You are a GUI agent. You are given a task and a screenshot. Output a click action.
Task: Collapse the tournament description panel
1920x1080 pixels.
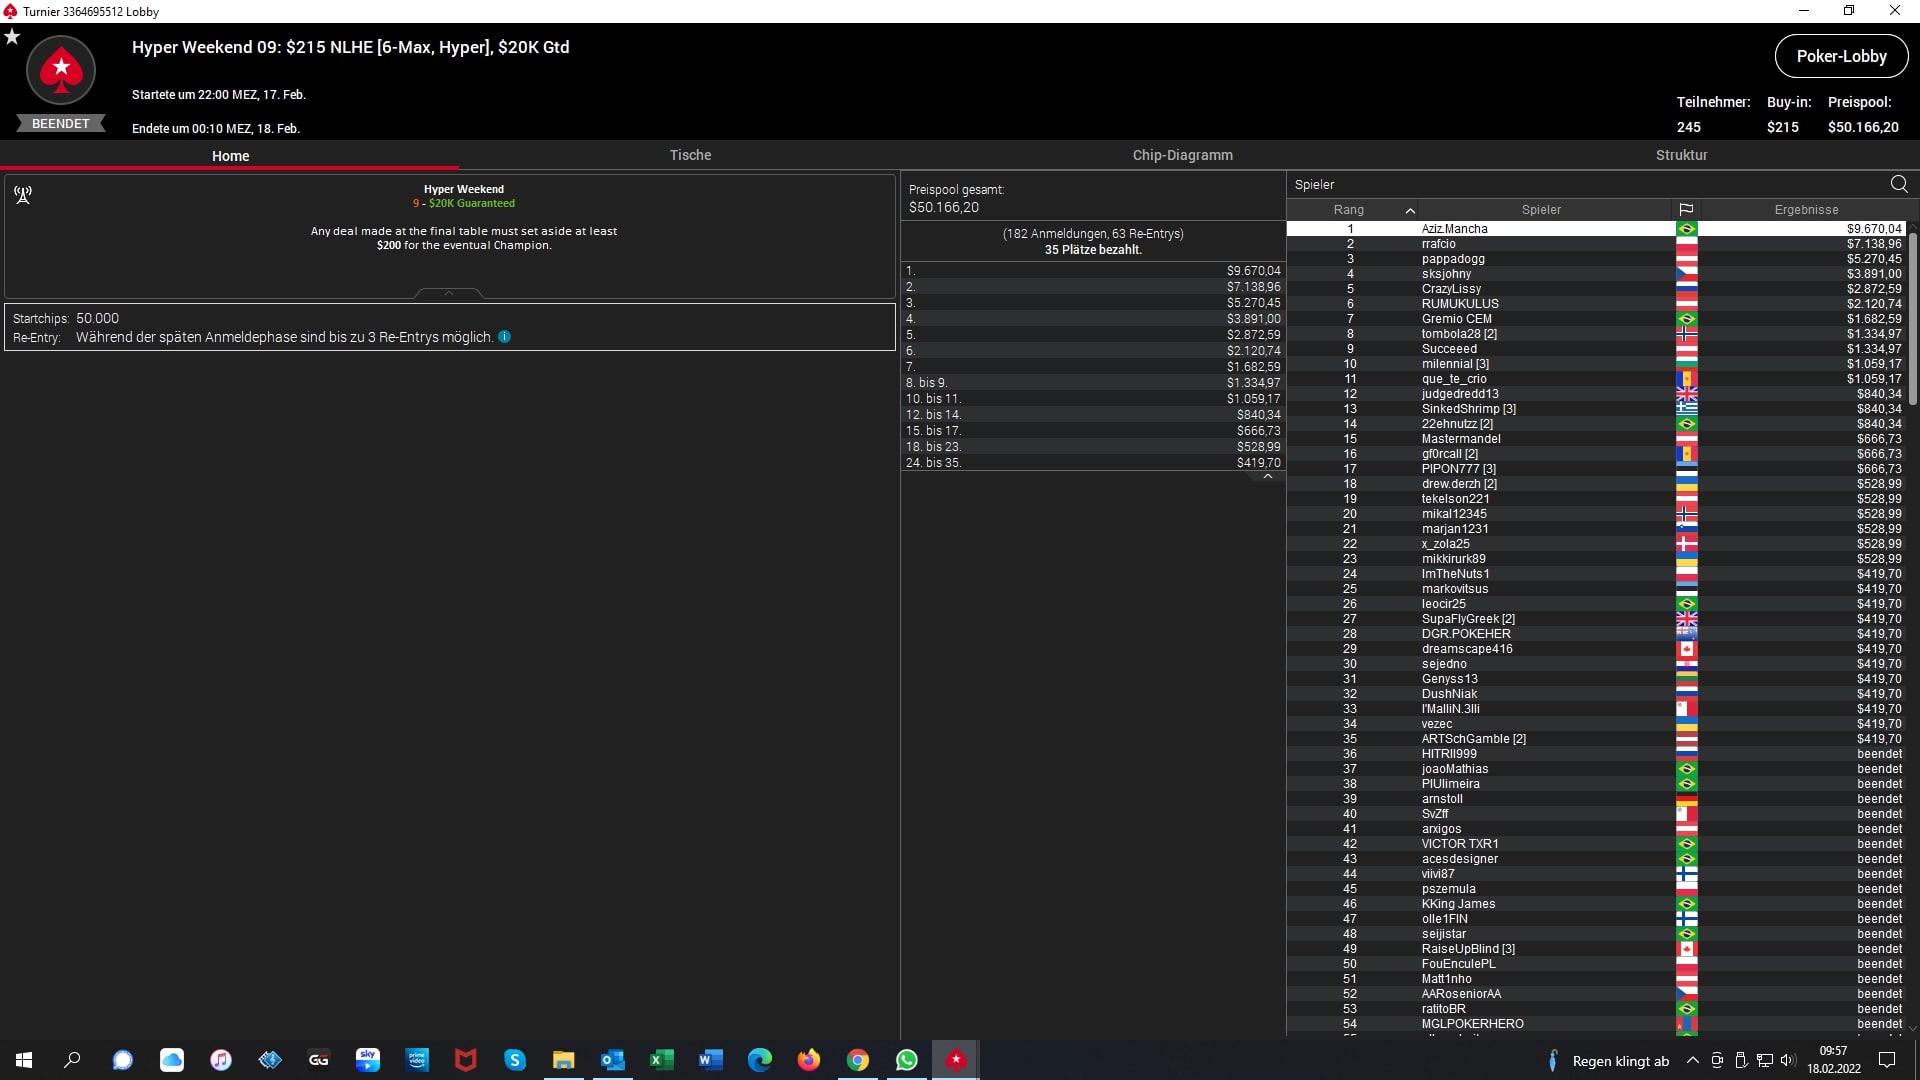click(x=449, y=293)
